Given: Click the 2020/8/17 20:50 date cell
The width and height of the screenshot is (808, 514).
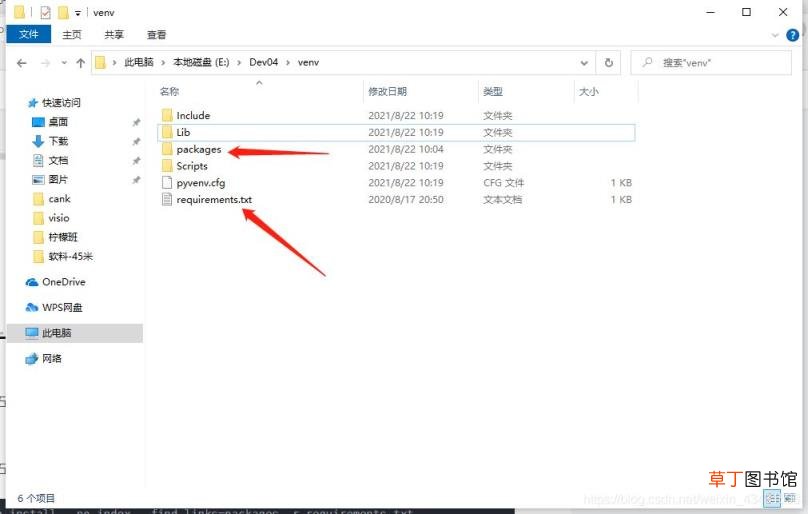Looking at the screenshot, I should pos(406,200).
